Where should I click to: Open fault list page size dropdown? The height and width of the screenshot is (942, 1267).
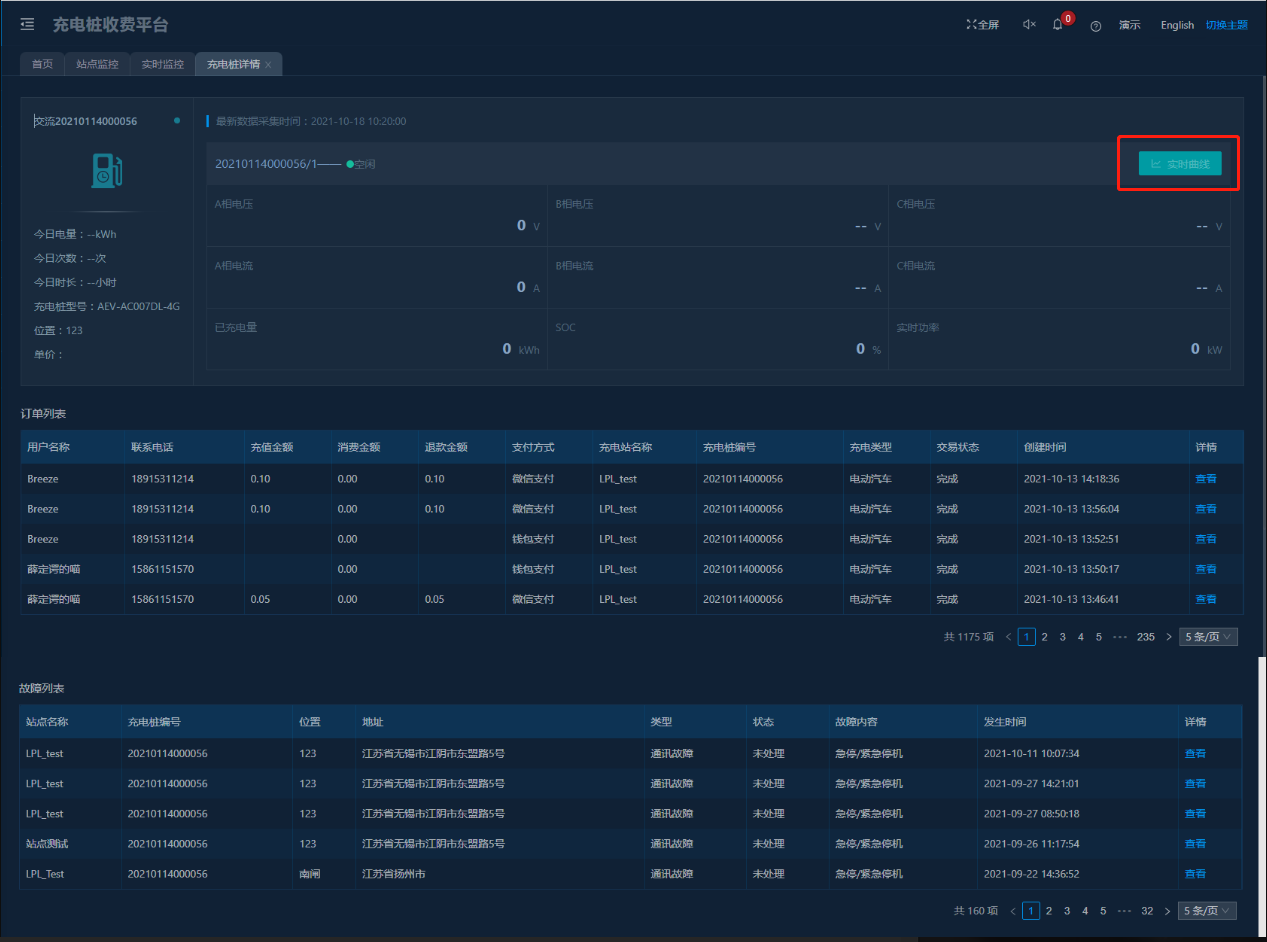click(x=1208, y=911)
